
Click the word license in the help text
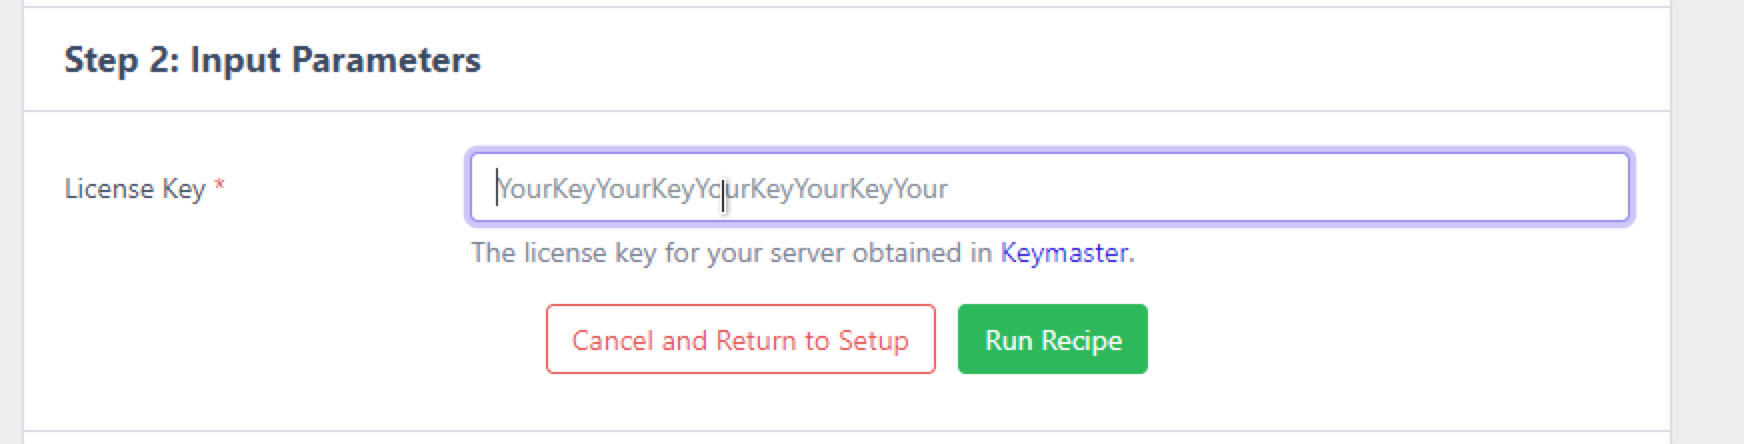[x=565, y=253]
